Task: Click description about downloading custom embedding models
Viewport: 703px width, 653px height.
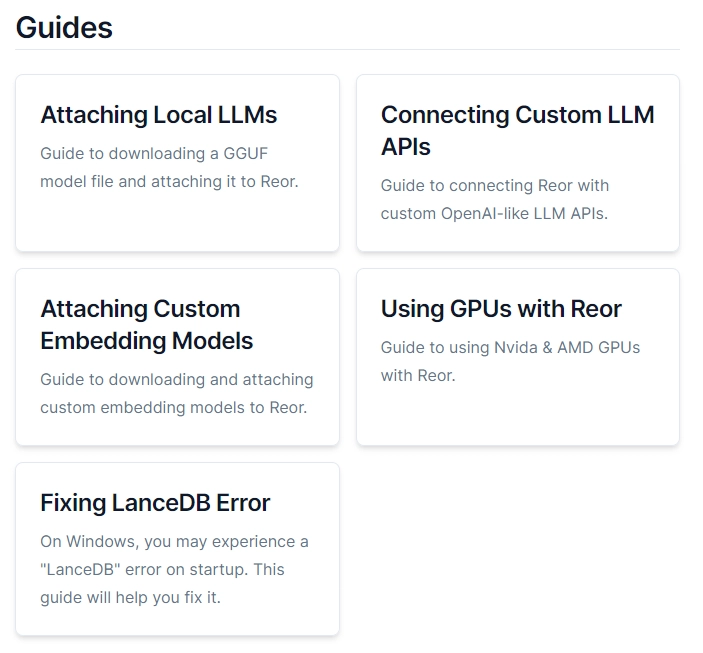Action: click(x=176, y=393)
